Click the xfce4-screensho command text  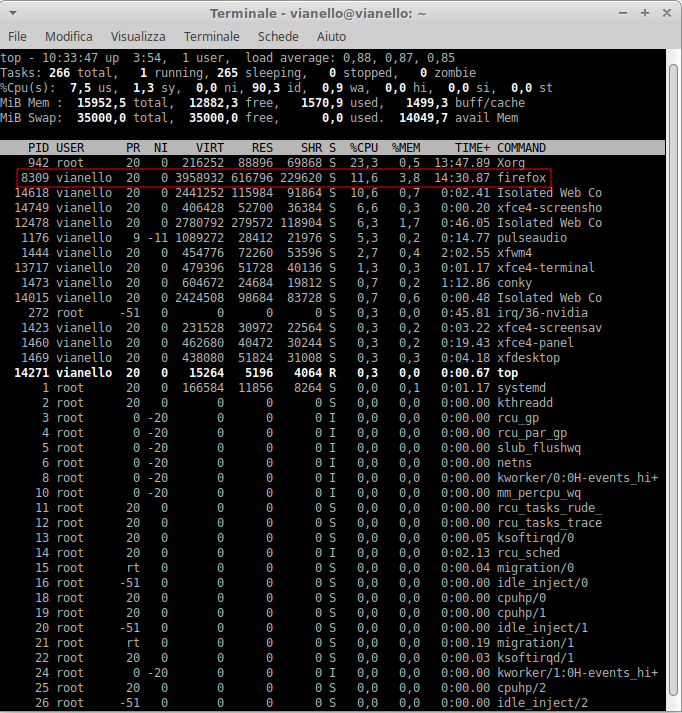point(549,208)
